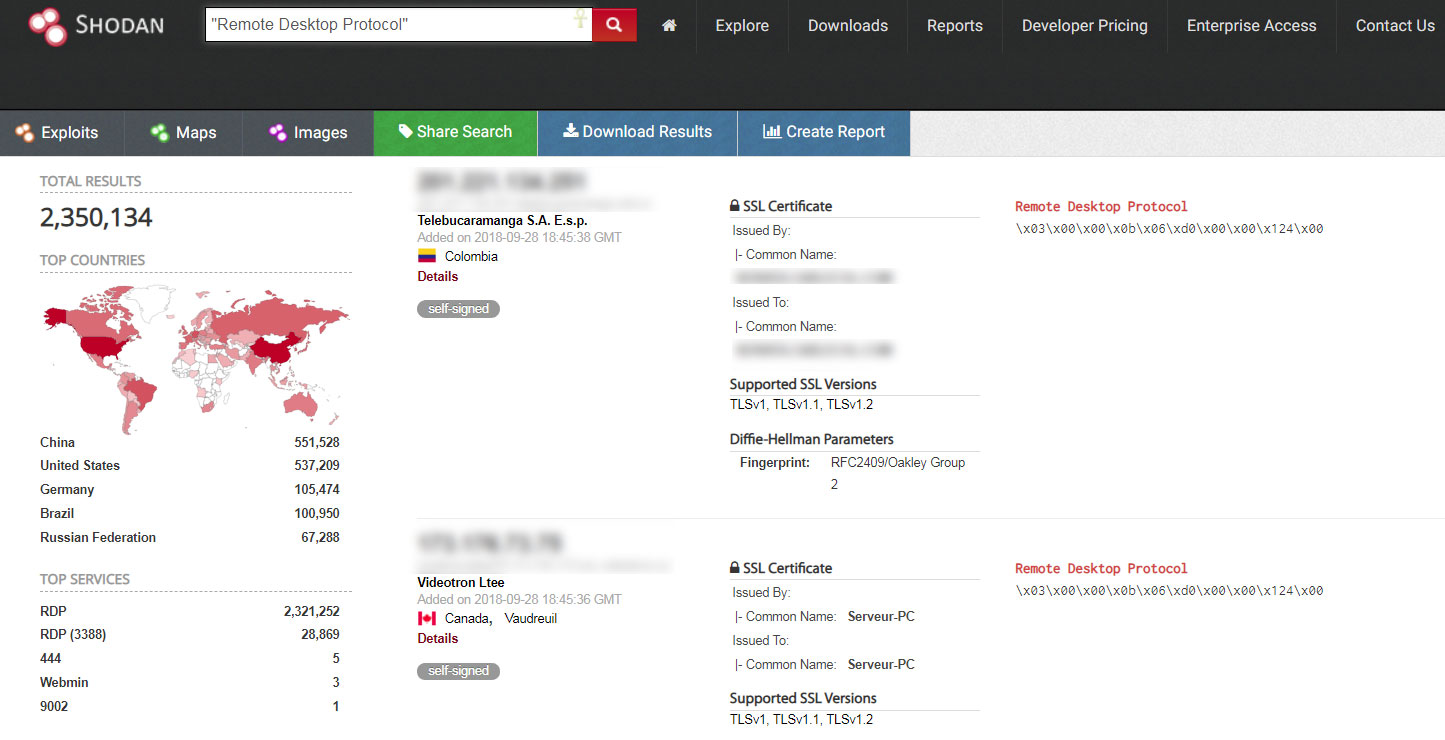The image size is (1445, 740).
Task: Click Diffie-Hellman Parameters heading
Action: coord(812,439)
